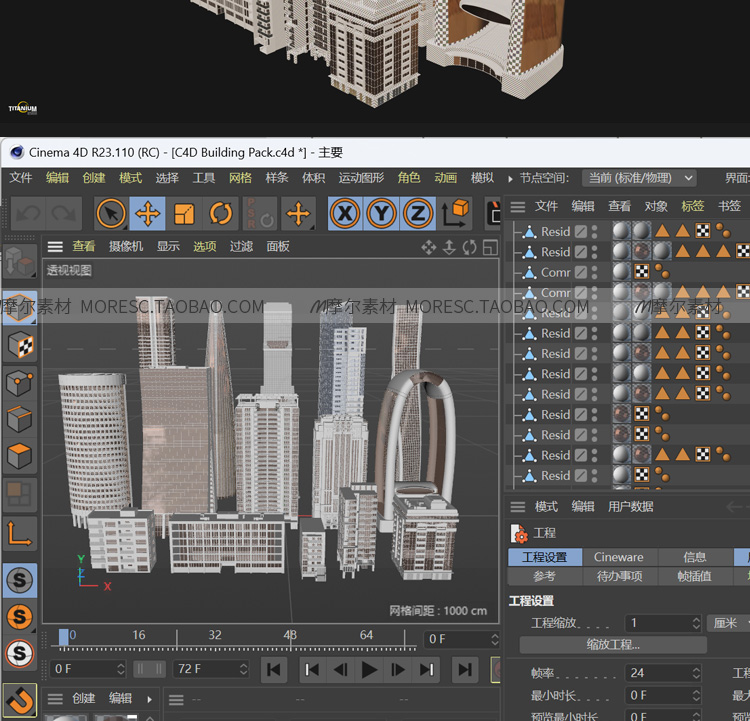750x721 pixels.
Task: Open the project scale unit dropdown
Action: pos(728,623)
